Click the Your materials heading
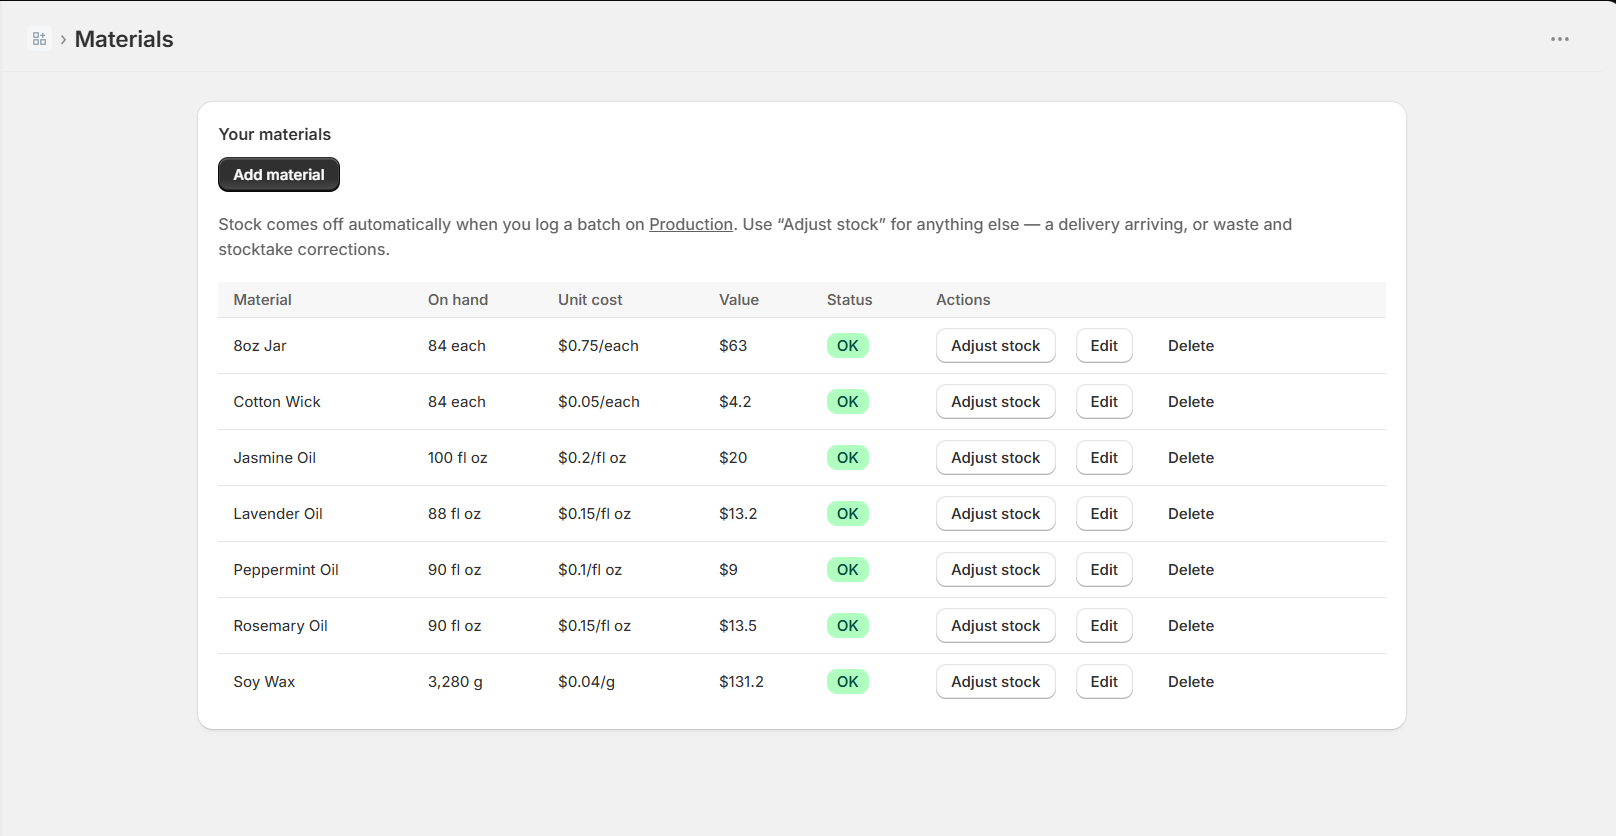The height and width of the screenshot is (836, 1616). coord(275,134)
